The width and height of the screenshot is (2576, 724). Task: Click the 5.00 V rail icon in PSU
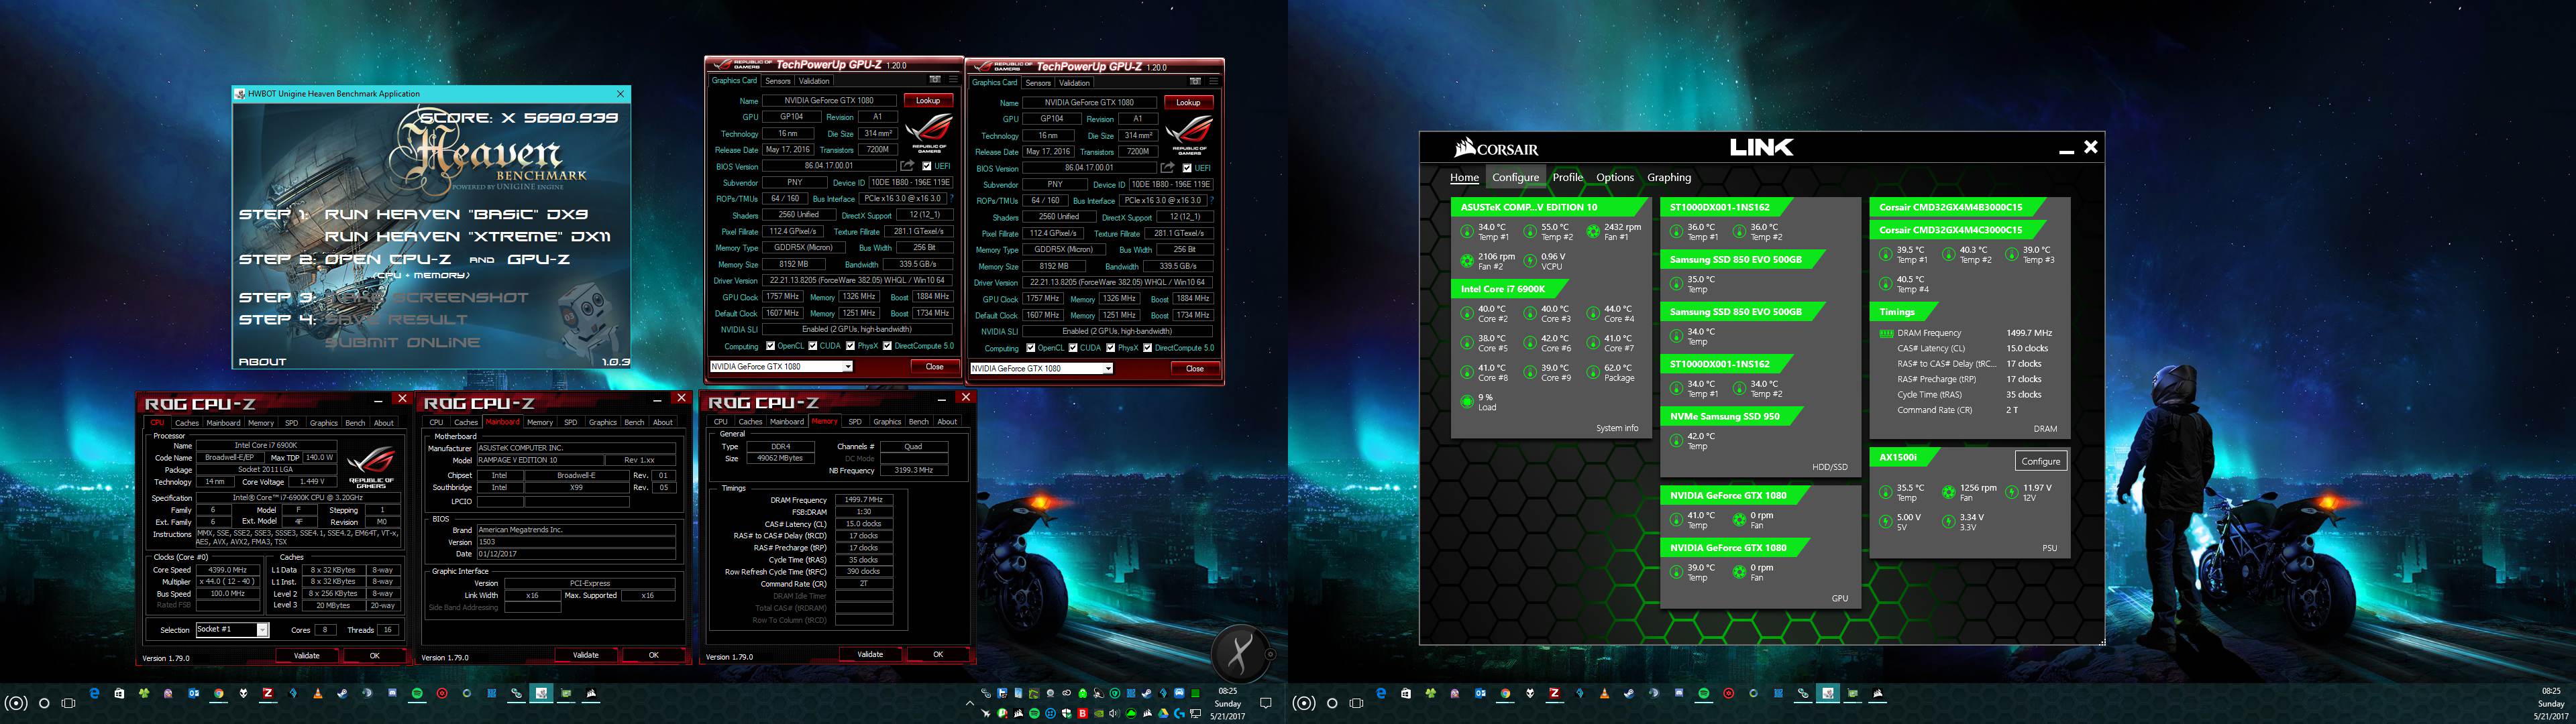(x=1886, y=522)
